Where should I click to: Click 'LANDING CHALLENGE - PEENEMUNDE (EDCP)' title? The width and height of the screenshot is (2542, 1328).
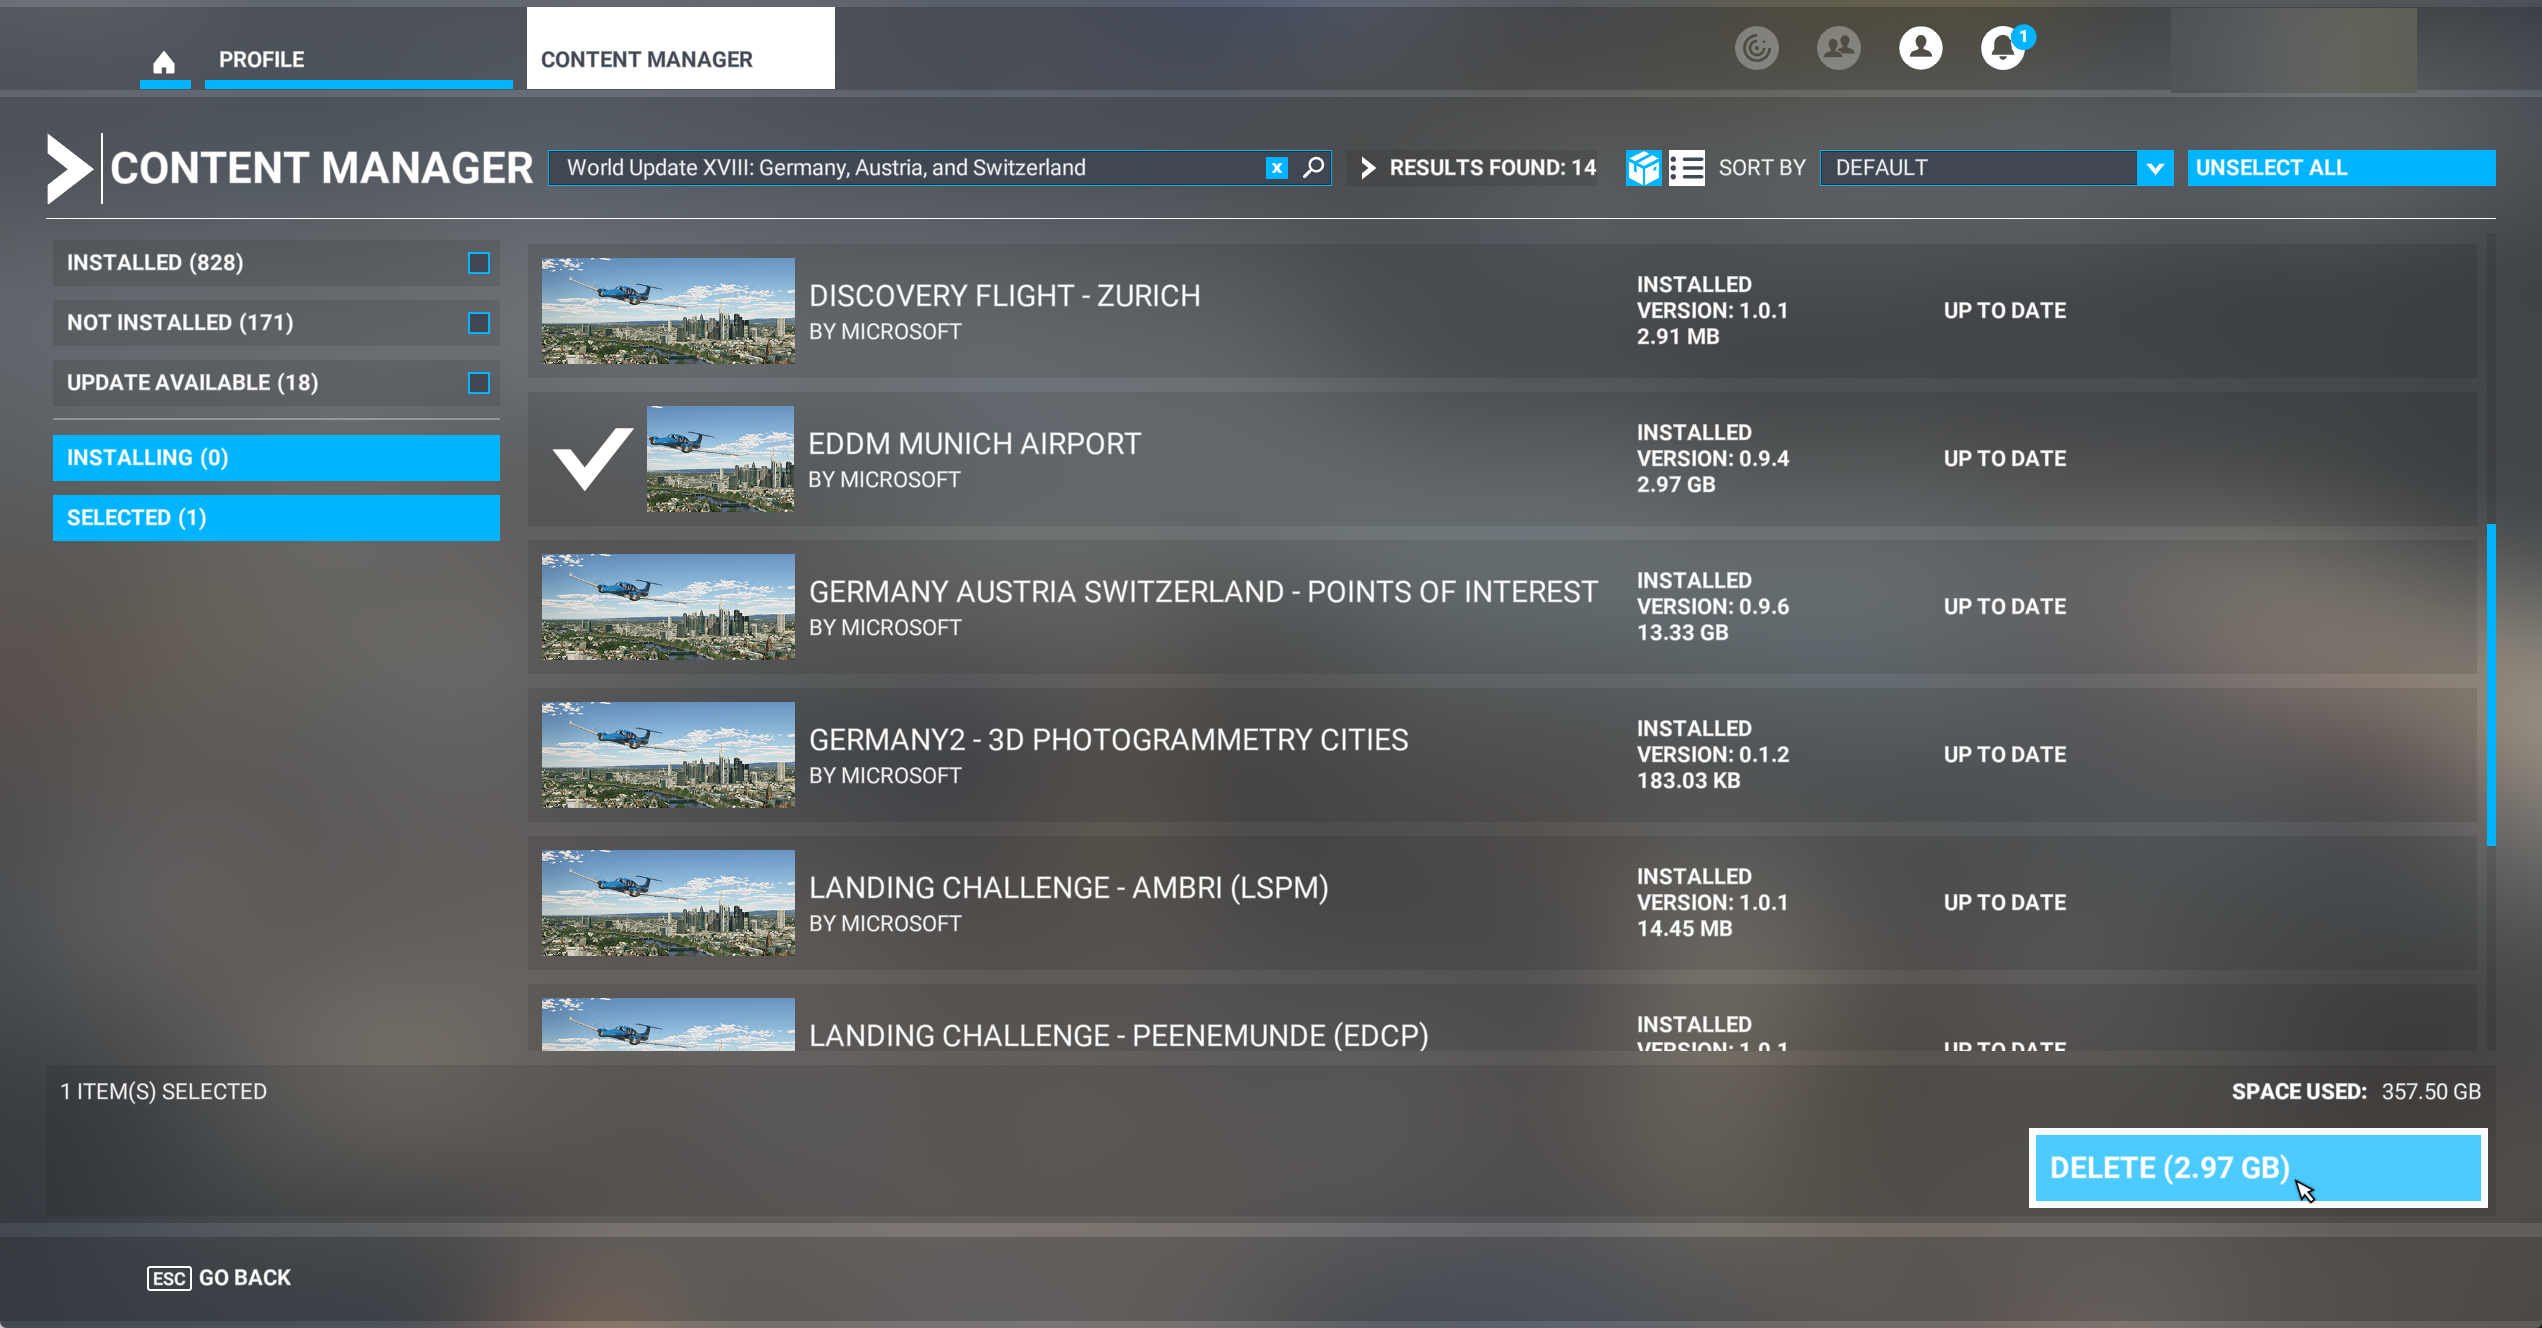point(1119,1035)
